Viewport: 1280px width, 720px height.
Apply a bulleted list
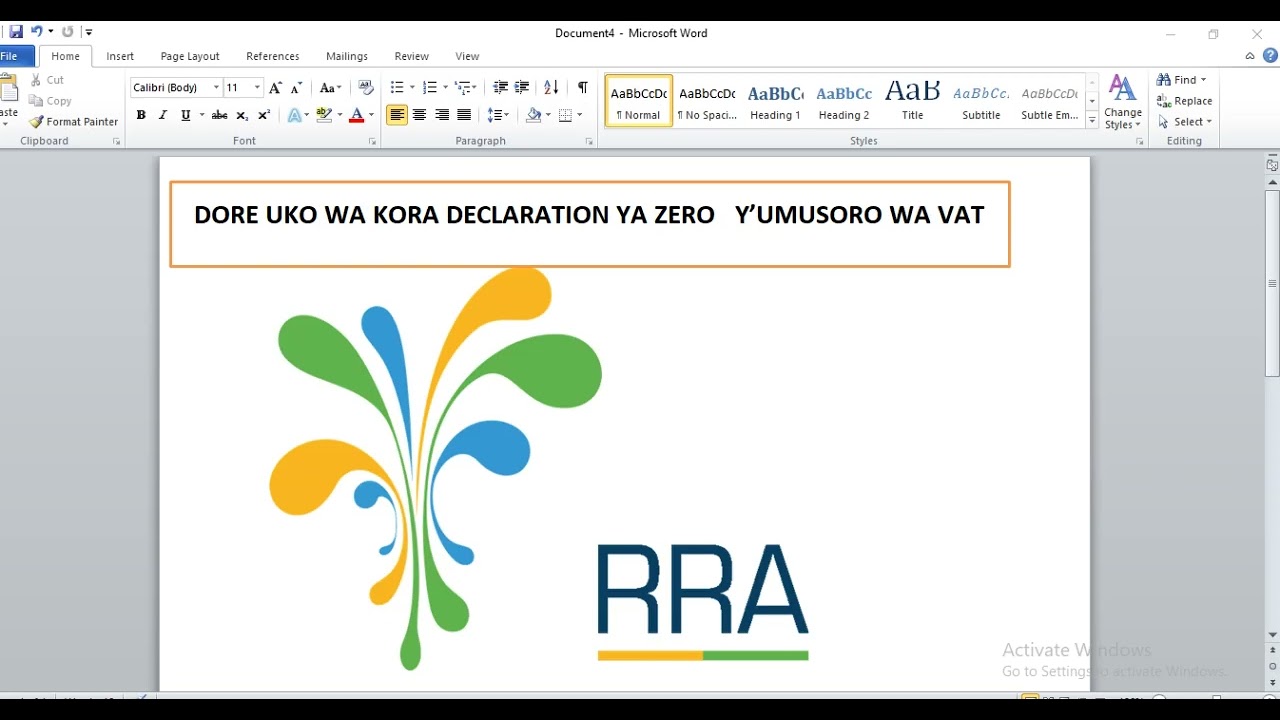click(x=397, y=88)
